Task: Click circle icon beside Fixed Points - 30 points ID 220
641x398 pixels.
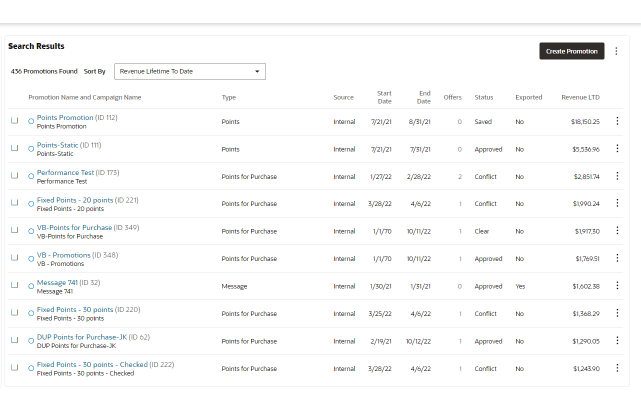Action: click(31, 313)
